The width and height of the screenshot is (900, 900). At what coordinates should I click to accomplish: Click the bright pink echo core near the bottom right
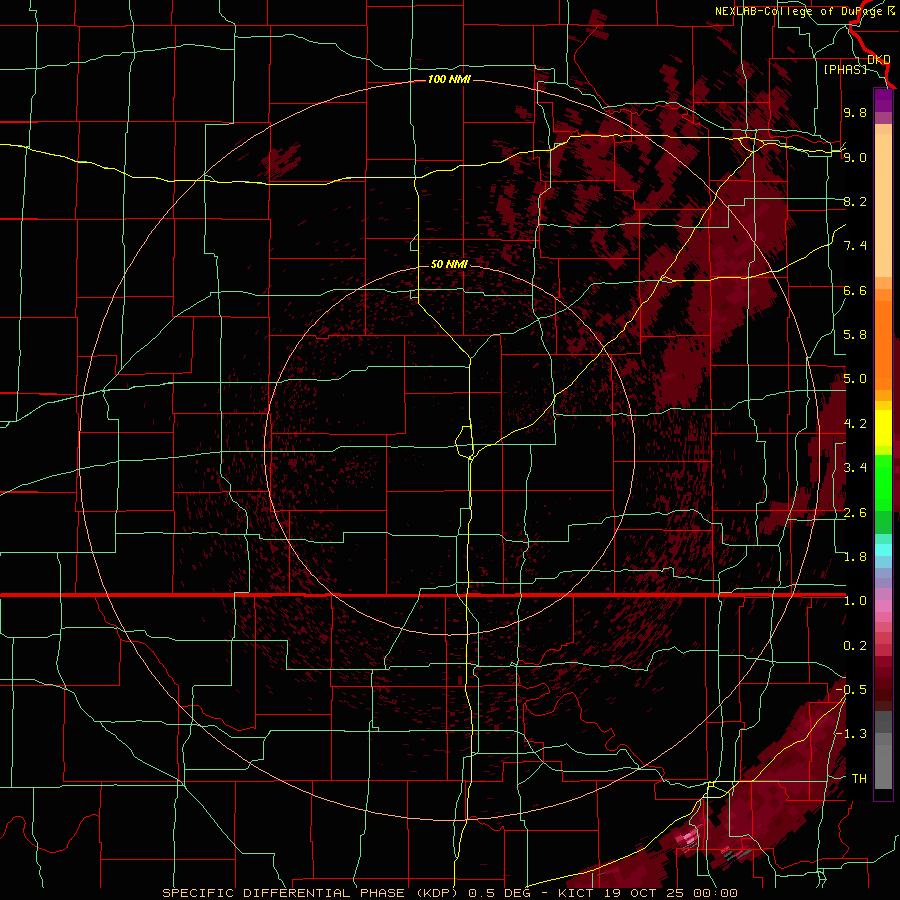(688, 839)
